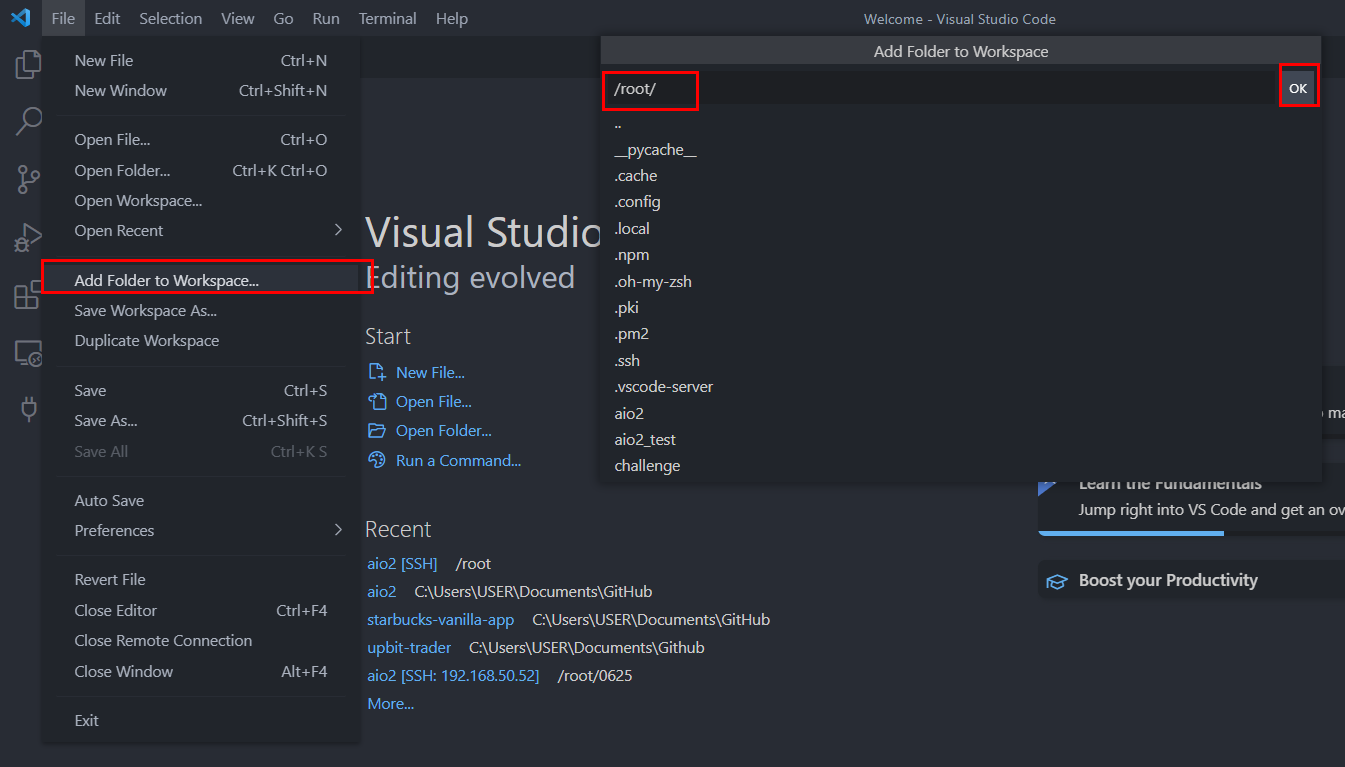Click the VS Code logo icon
1345x767 pixels.
(x=20, y=18)
